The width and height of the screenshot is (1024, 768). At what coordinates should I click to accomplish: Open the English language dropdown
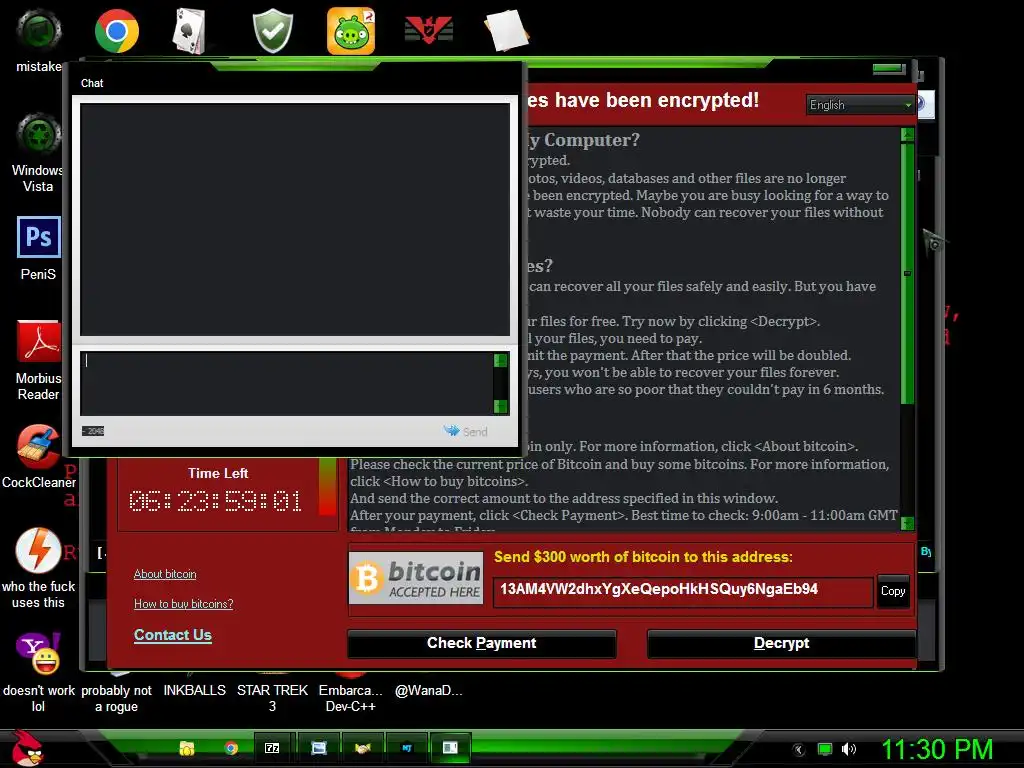(x=860, y=105)
